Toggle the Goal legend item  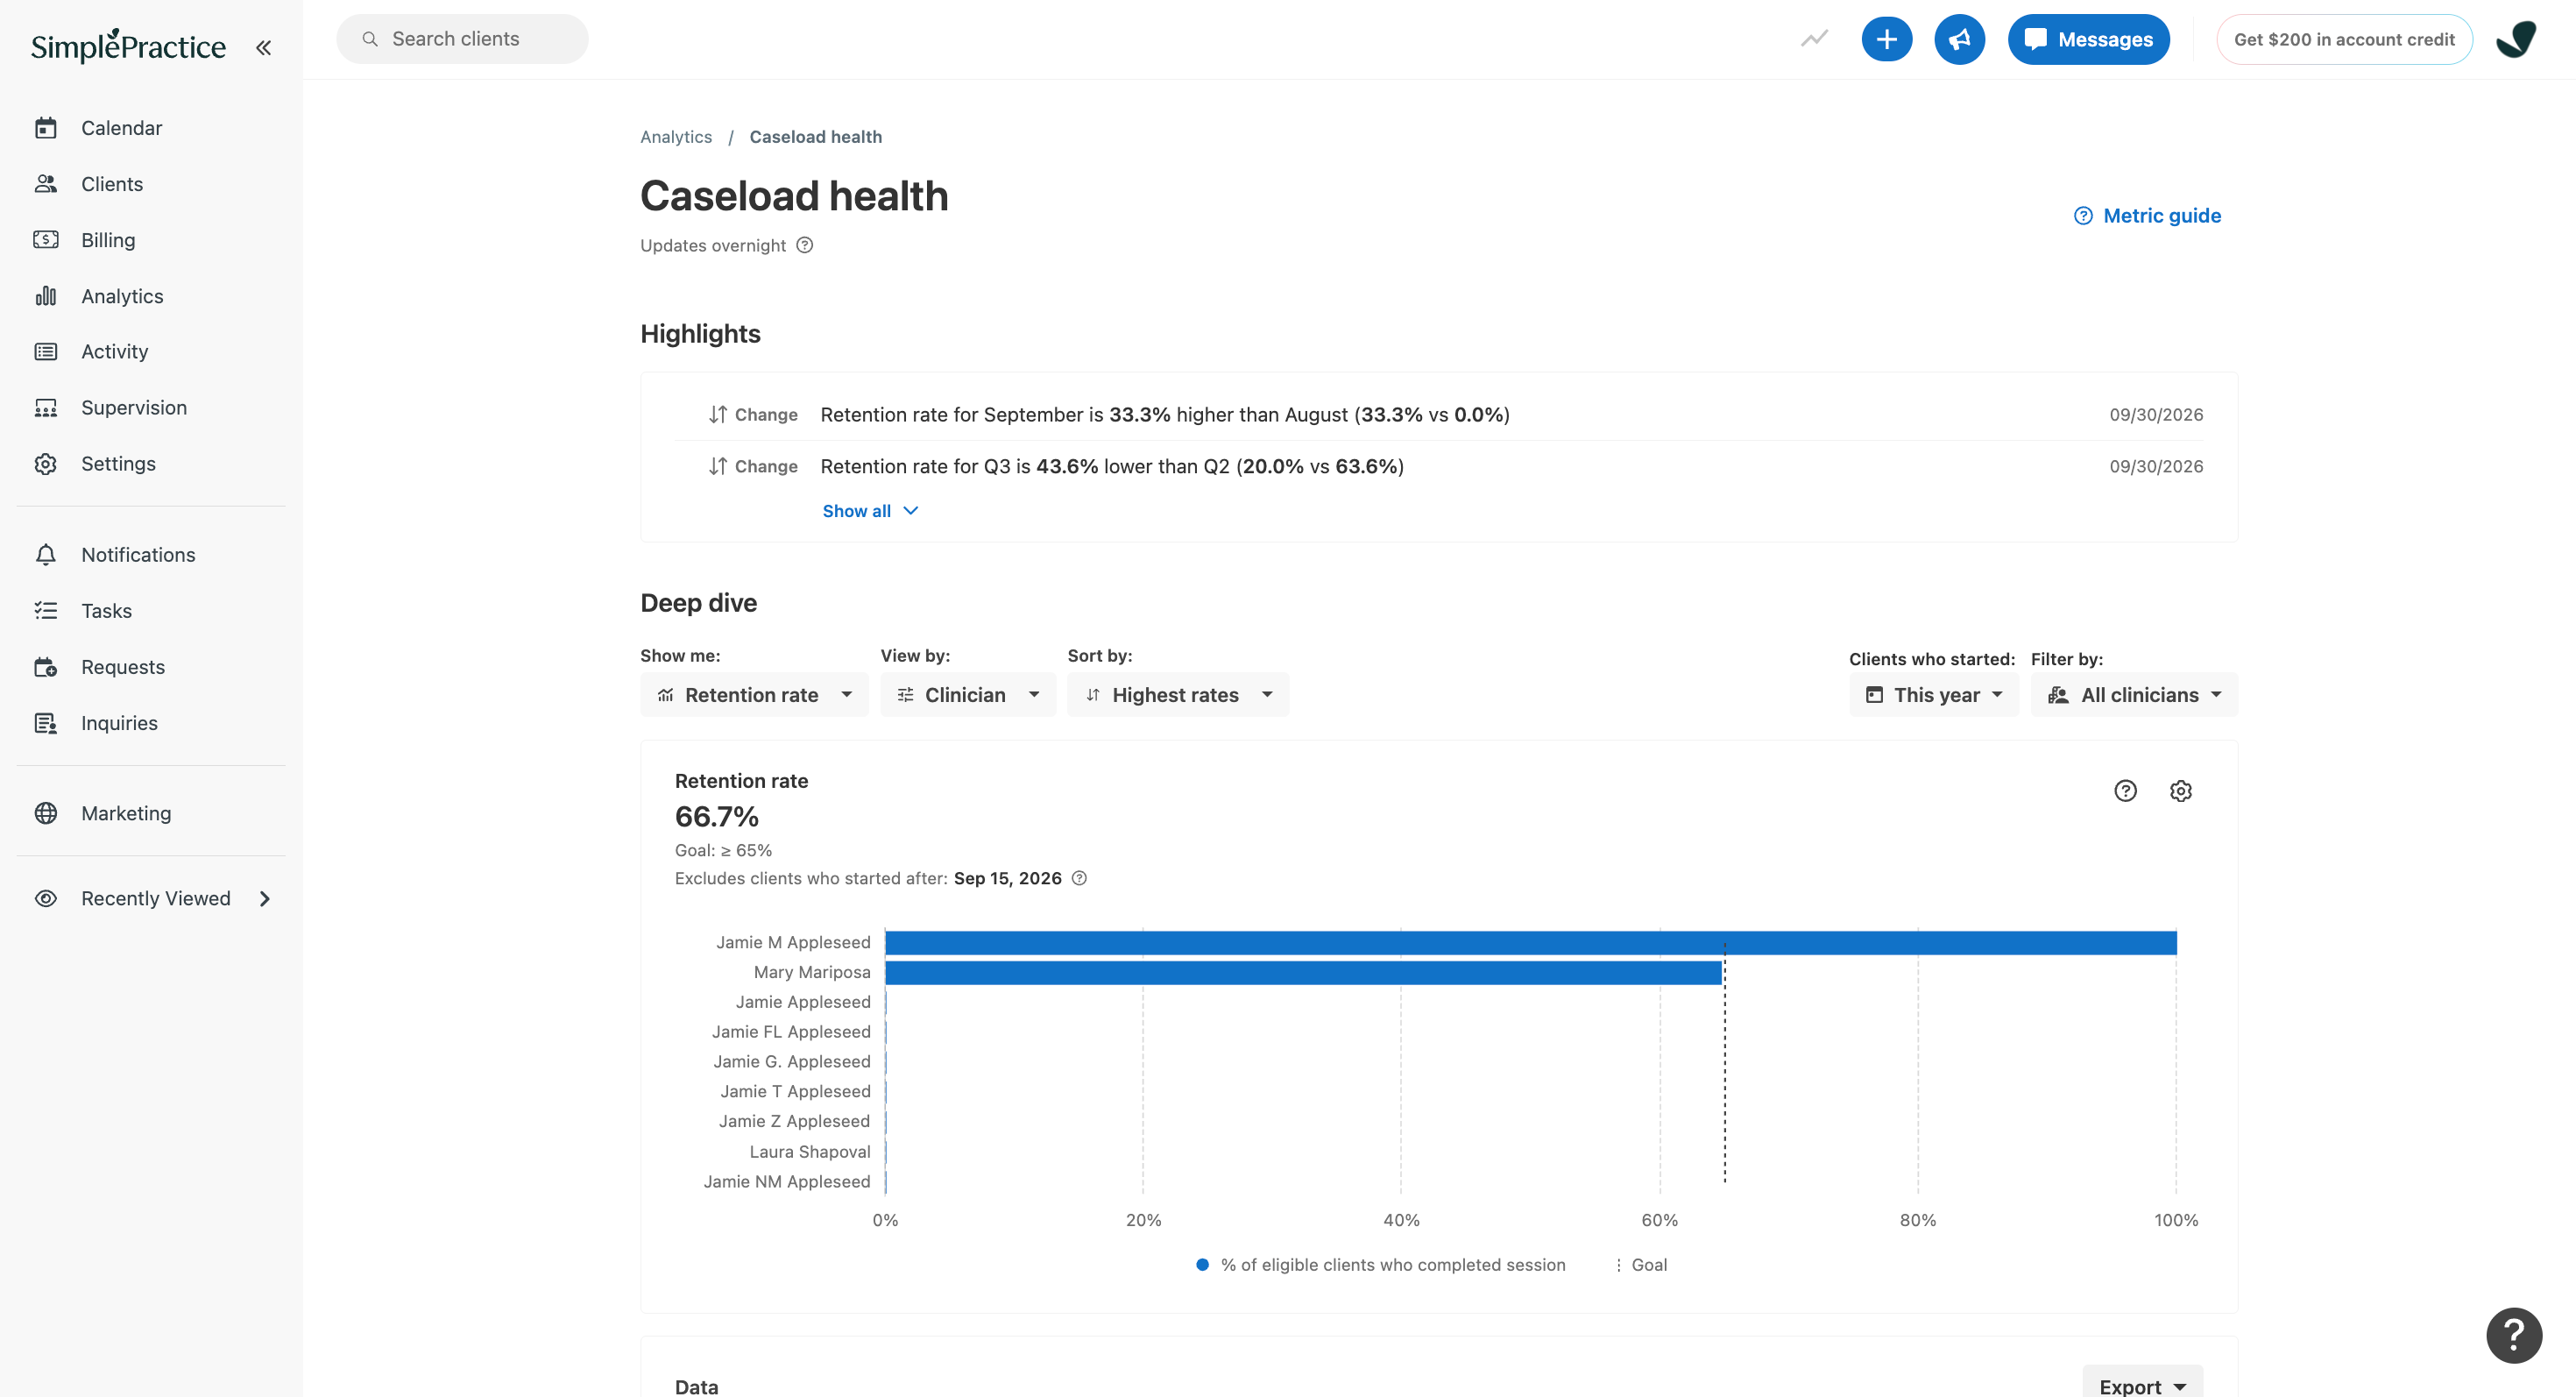pos(1641,1265)
